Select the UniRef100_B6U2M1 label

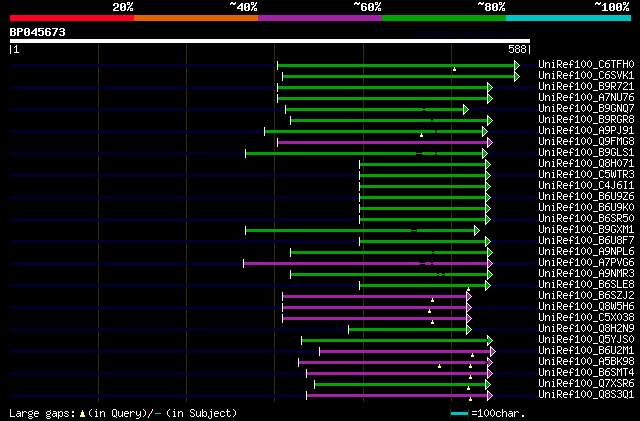pyautogui.click(x=586, y=351)
